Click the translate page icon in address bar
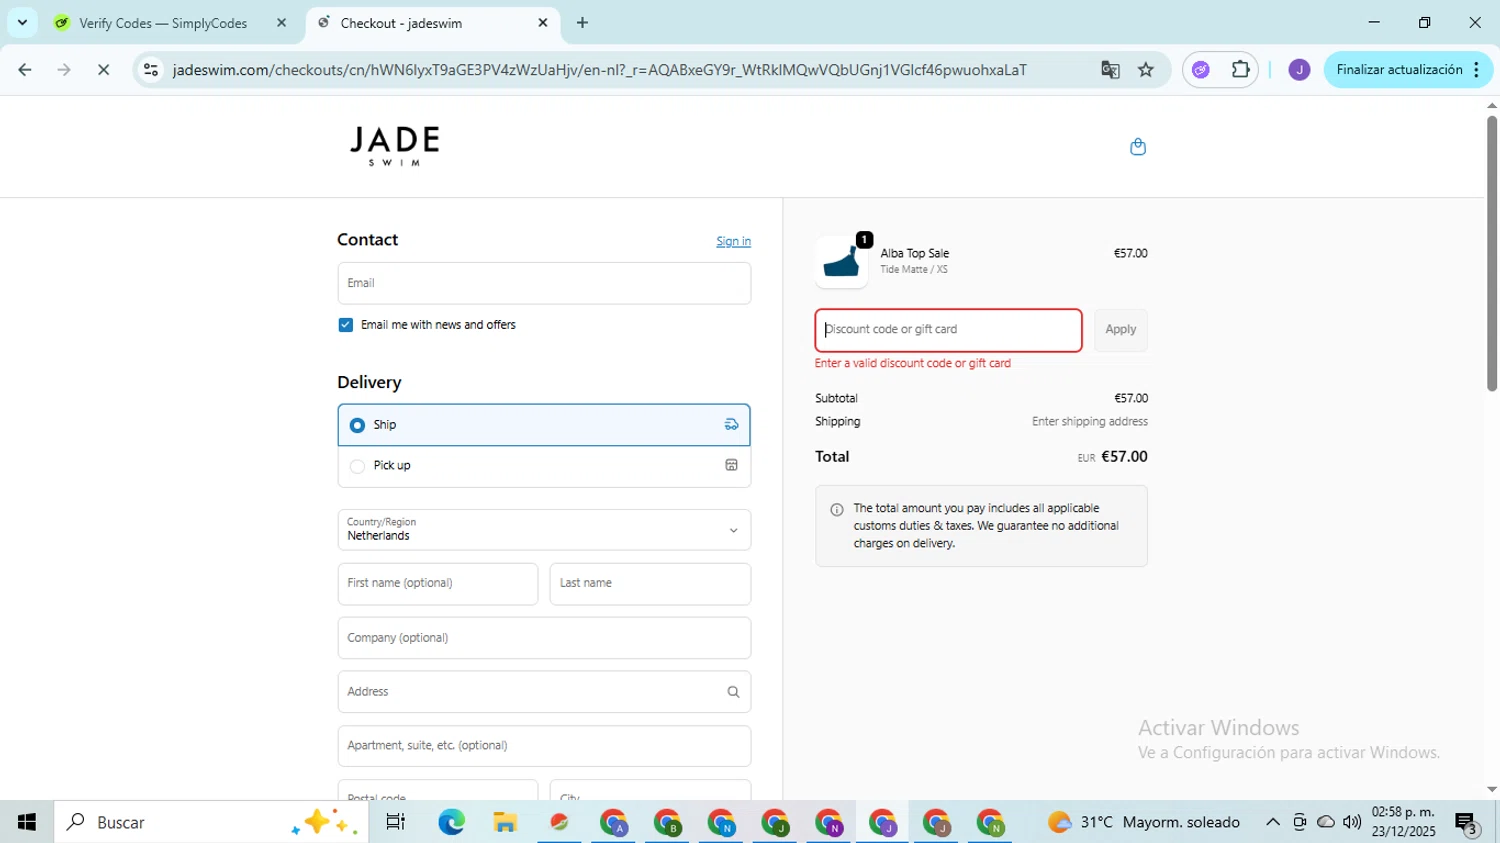Screen dimensions: 1500x843 pos(1110,70)
